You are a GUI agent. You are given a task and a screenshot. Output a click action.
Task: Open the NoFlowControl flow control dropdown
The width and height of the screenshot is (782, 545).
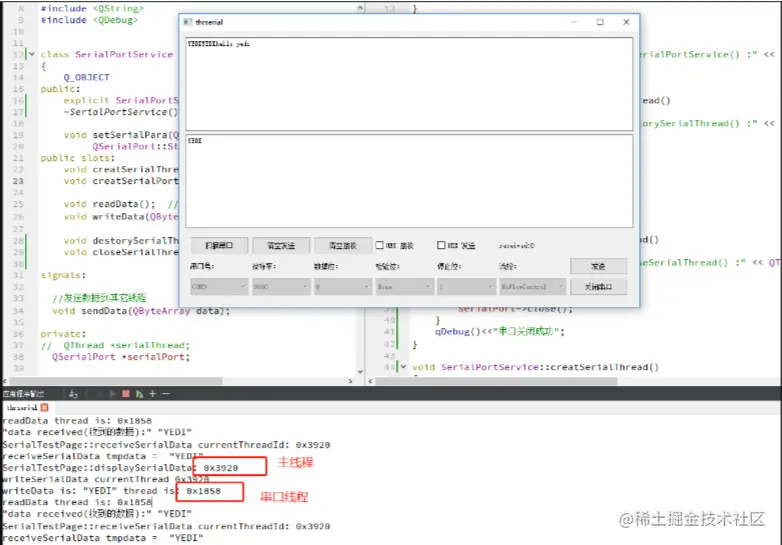pyautogui.click(x=533, y=287)
